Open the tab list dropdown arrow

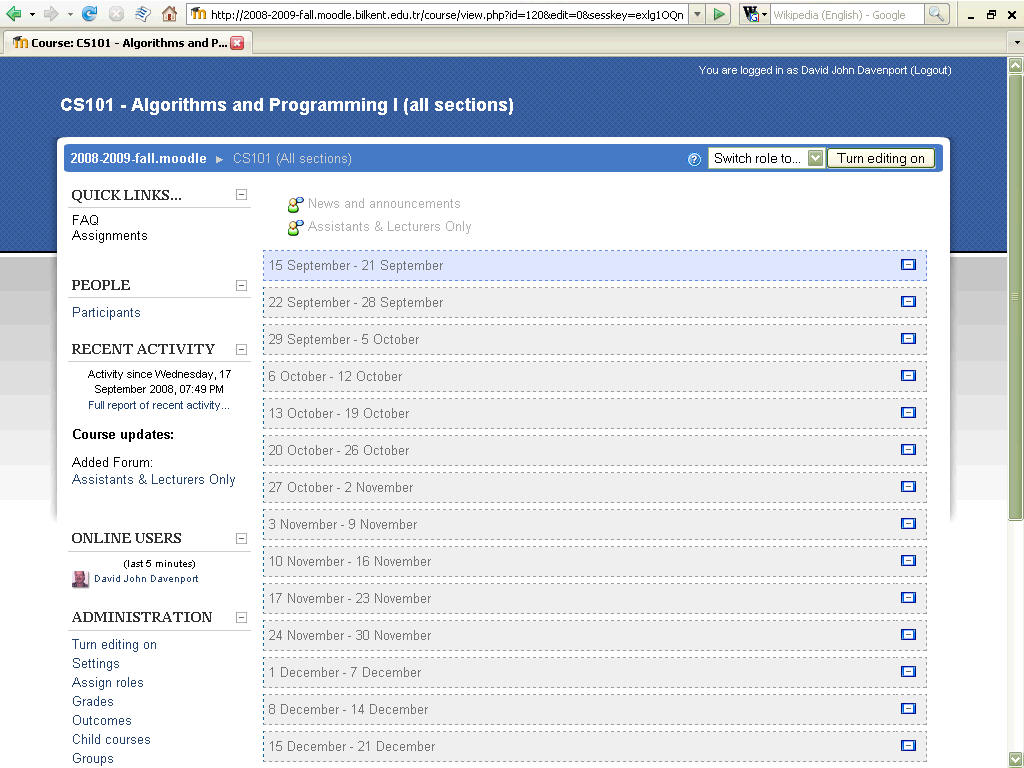pyautogui.click(x=1016, y=43)
